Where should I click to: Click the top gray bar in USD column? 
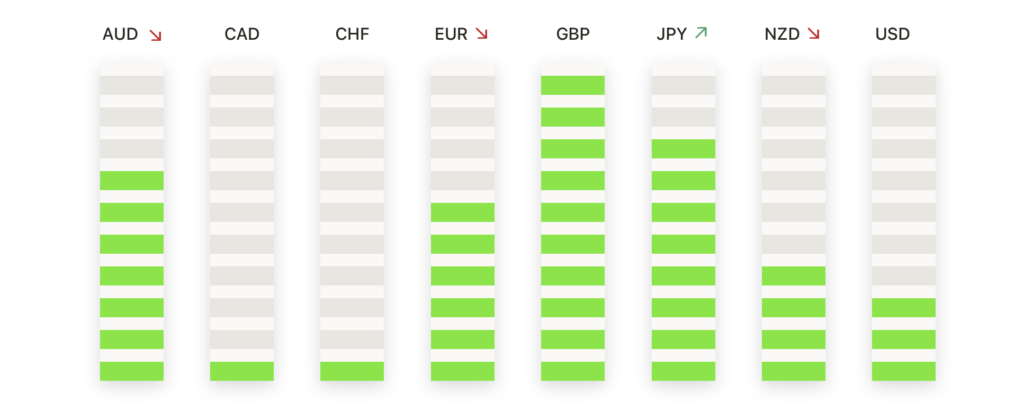coord(903,85)
